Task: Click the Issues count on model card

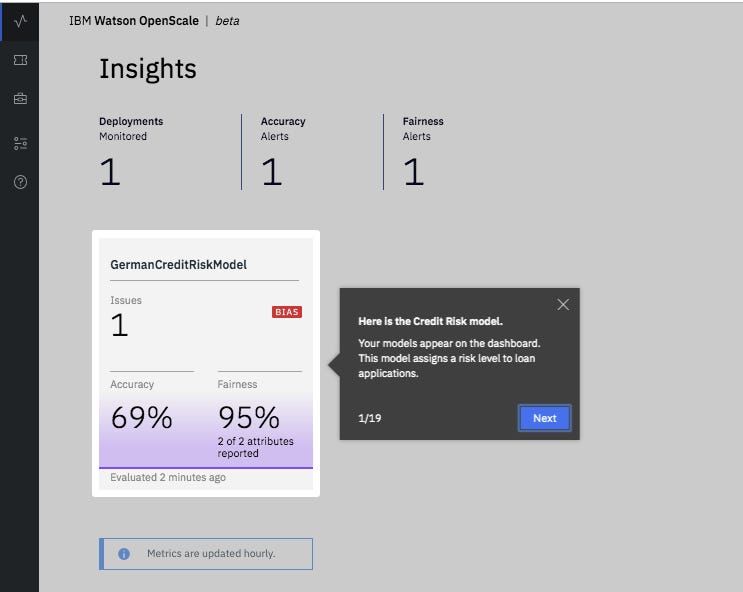Action: click(x=119, y=325)
